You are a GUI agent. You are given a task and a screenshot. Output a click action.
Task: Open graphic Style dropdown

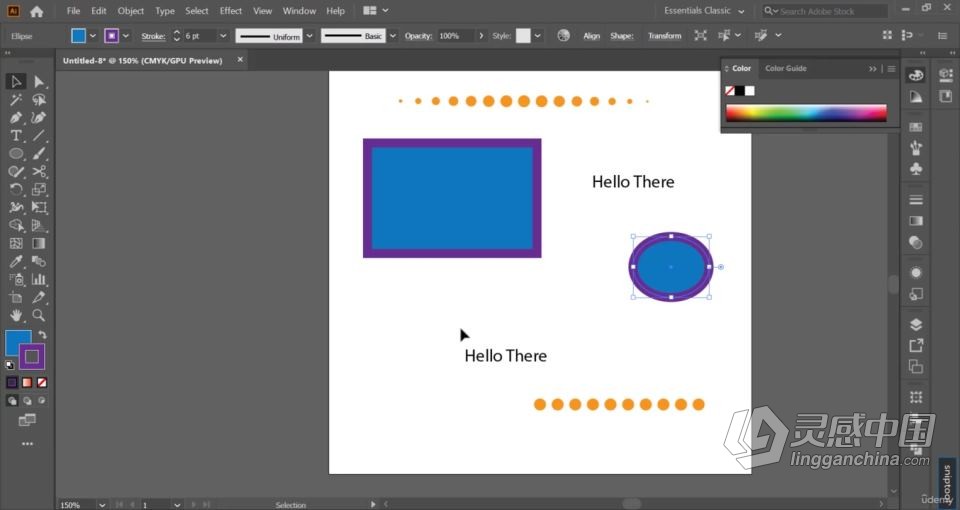(x=537, y=36)
